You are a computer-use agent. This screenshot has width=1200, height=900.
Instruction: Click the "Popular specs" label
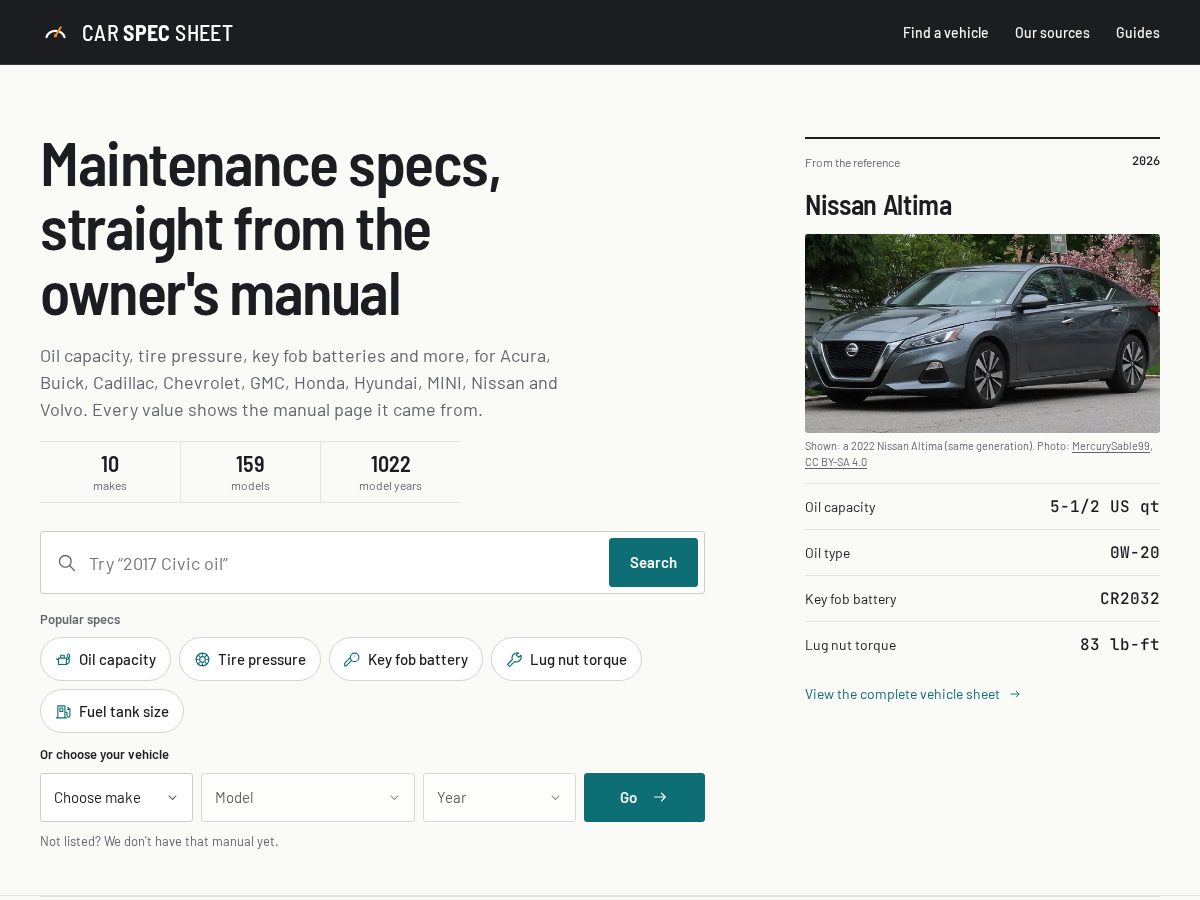pos(80,620)
